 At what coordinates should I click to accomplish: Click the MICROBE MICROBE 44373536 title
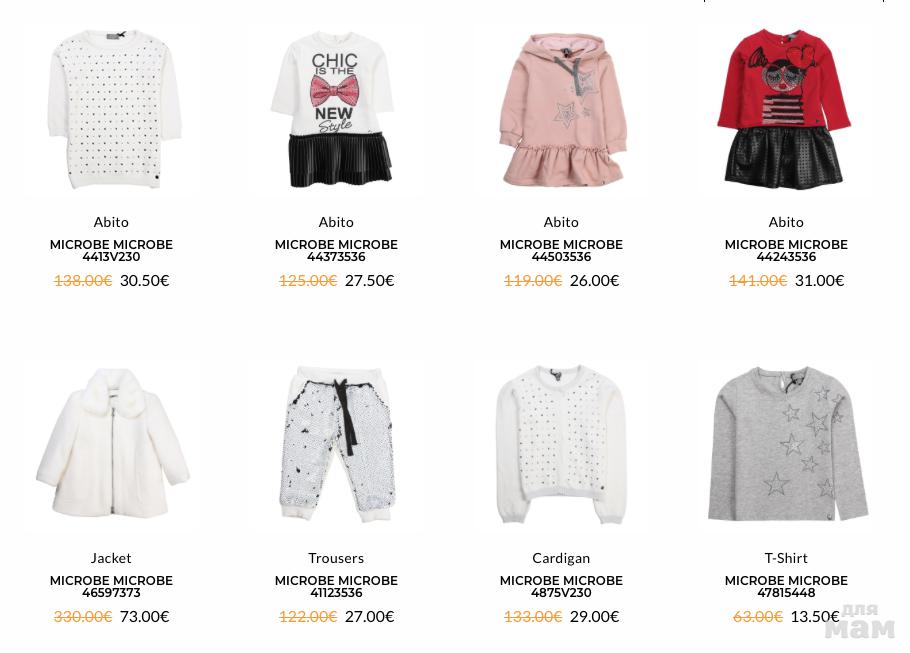point(336,251)
